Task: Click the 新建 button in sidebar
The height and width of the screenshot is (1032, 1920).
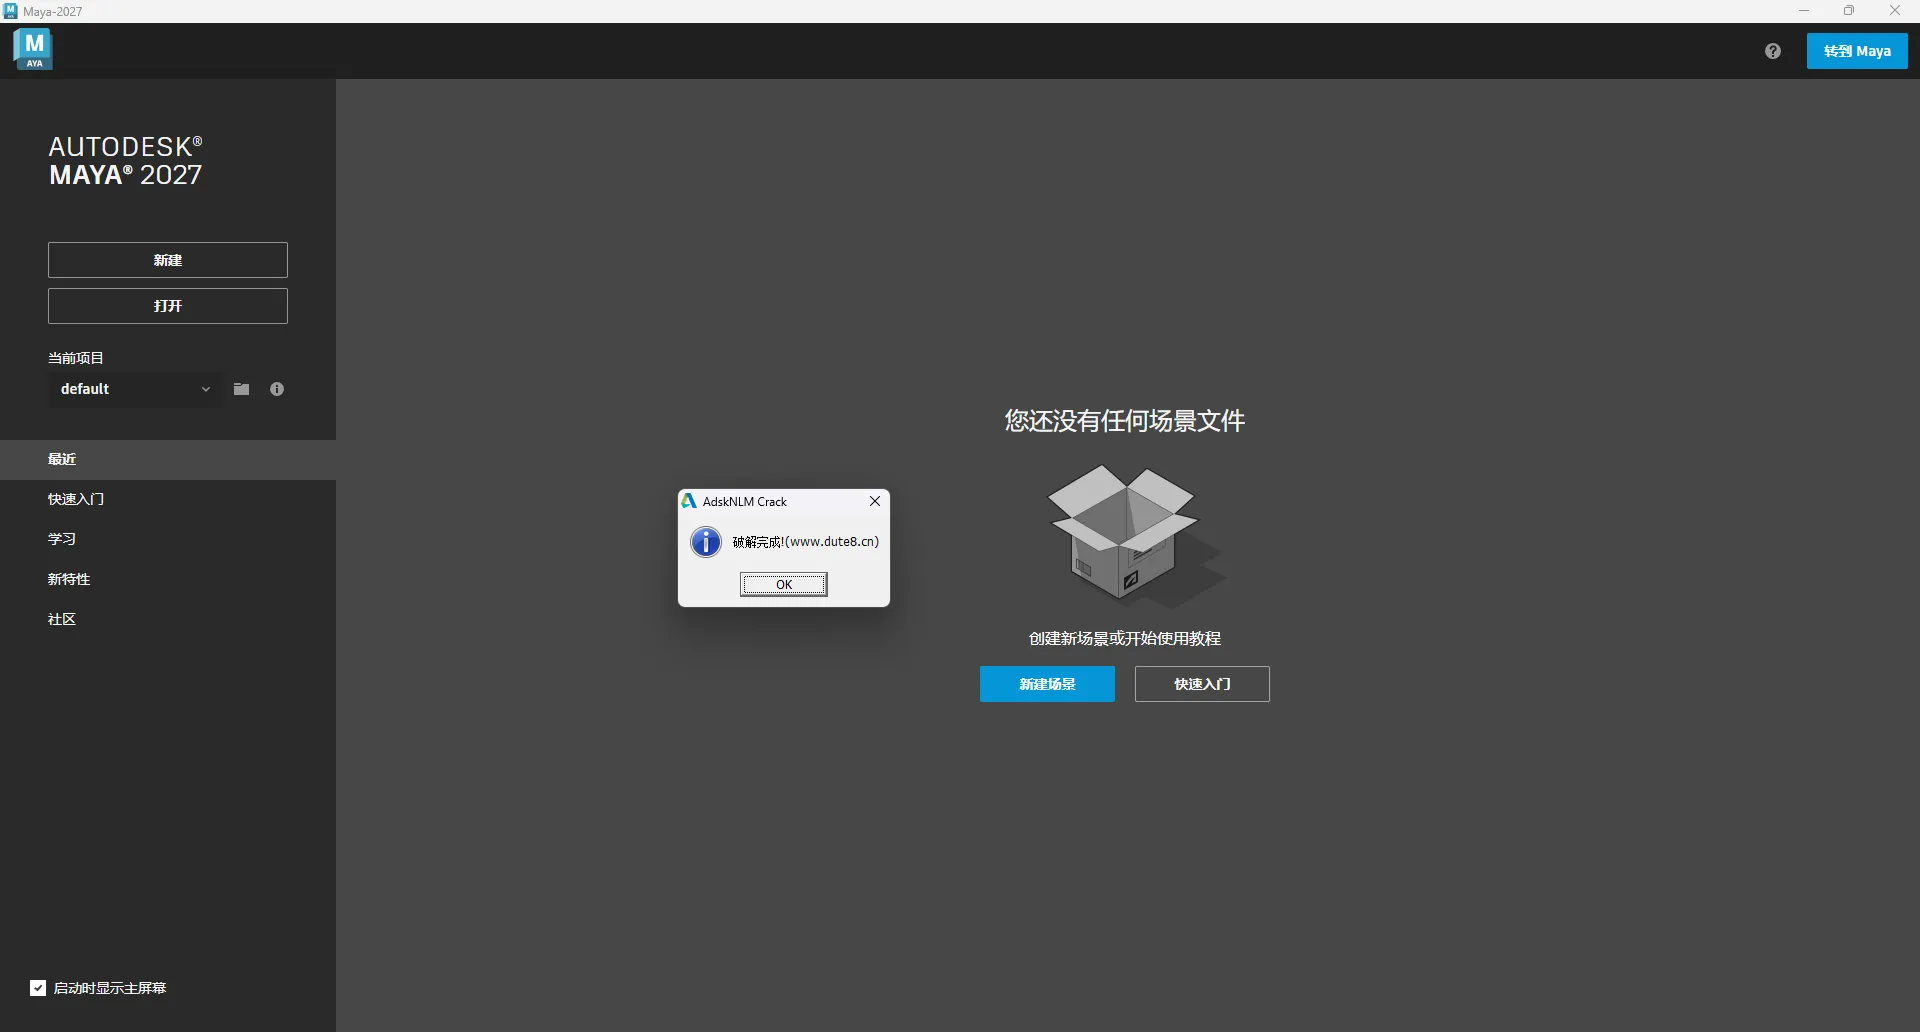Action: click(x=168, y=260)
